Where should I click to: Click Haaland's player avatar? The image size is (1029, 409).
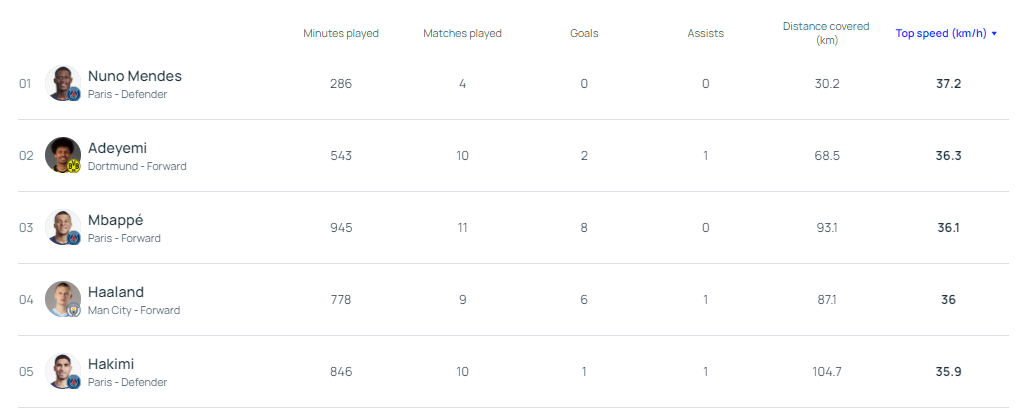pyautogui.click(x=62, y=298)
